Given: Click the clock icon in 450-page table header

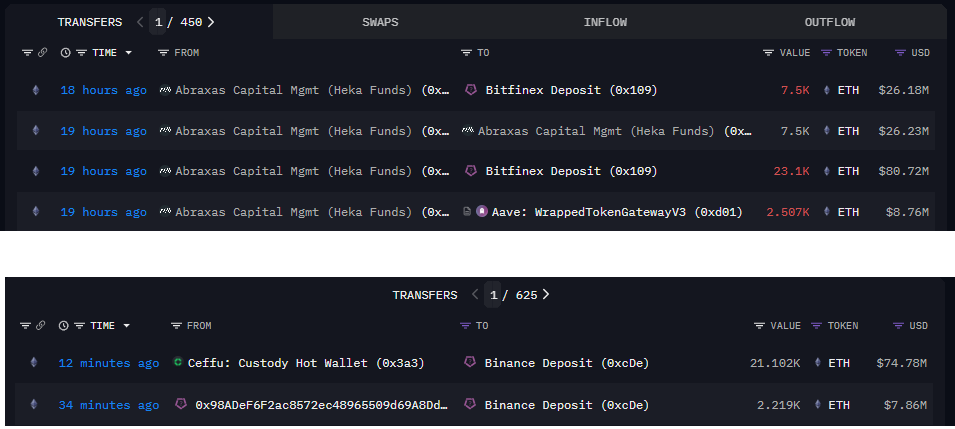Looking at the screenshot, I should coord(65,53).
